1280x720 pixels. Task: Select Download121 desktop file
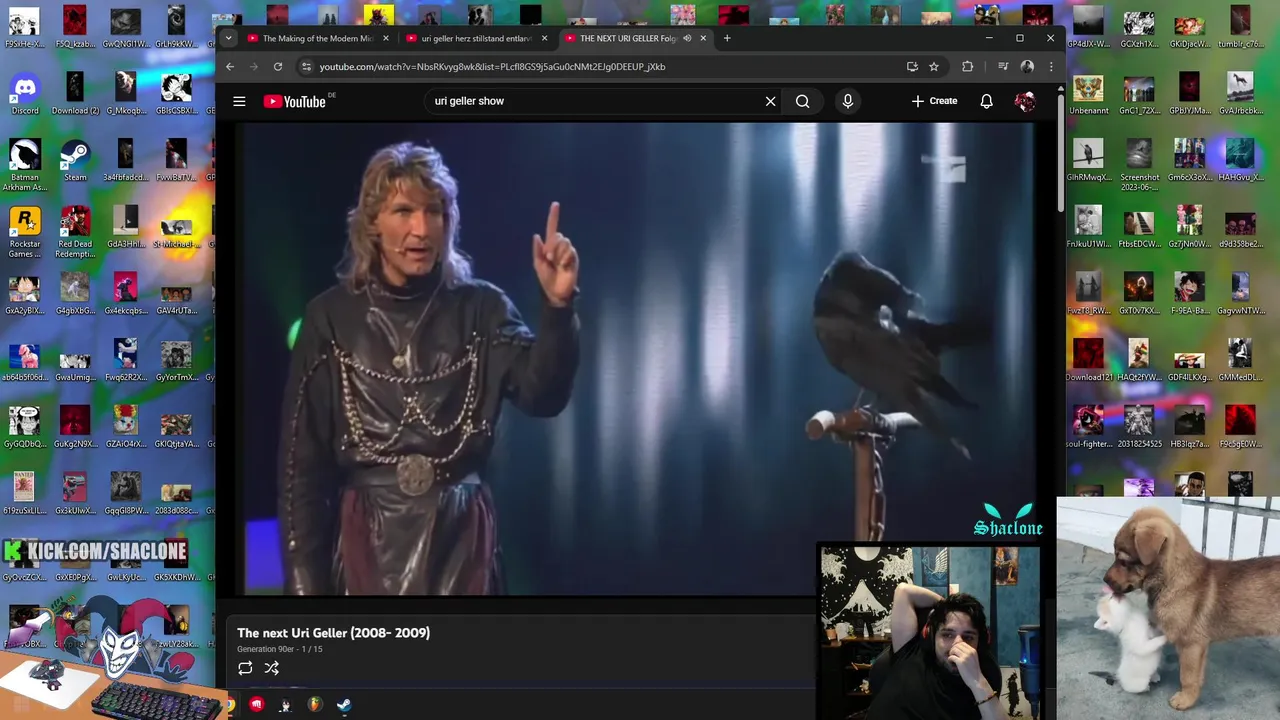pyautogui.click(x=1088, y=361)
